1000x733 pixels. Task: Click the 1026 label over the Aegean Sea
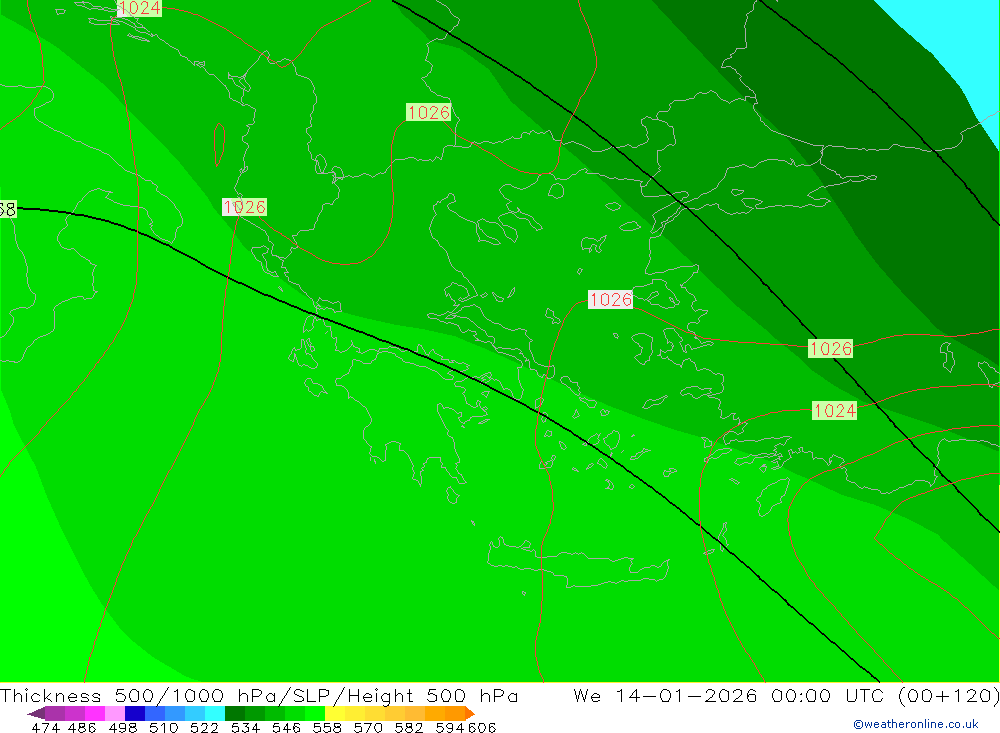(610, 299)
